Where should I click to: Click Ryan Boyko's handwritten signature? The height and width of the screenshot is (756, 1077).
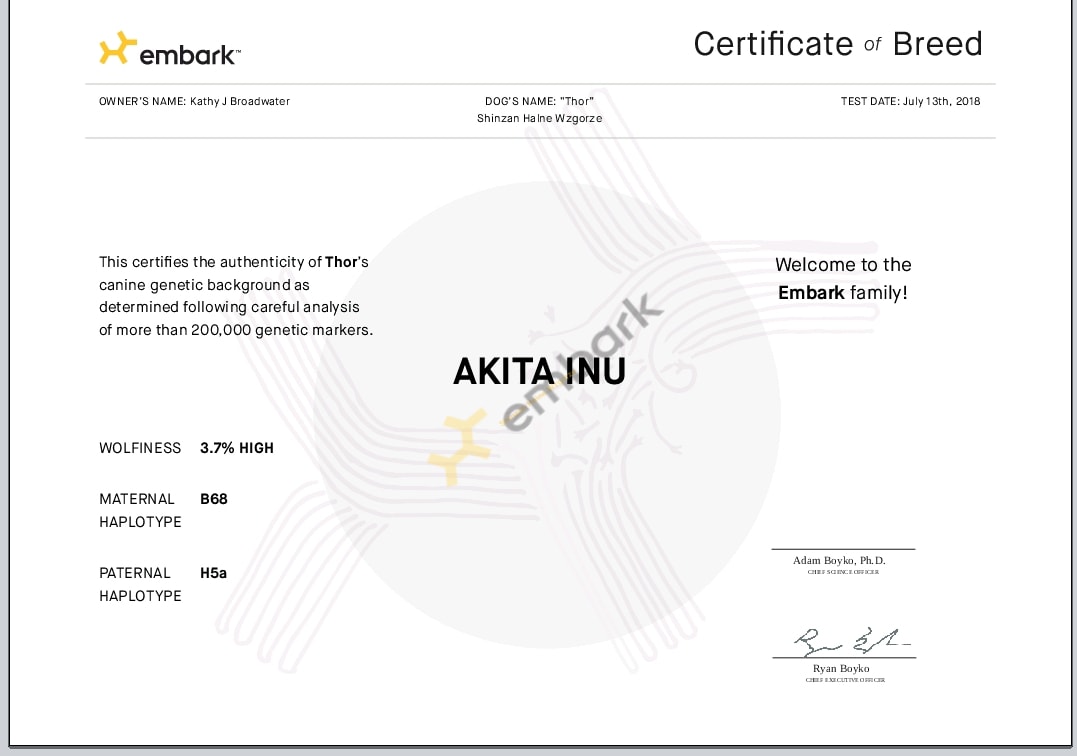852,642
